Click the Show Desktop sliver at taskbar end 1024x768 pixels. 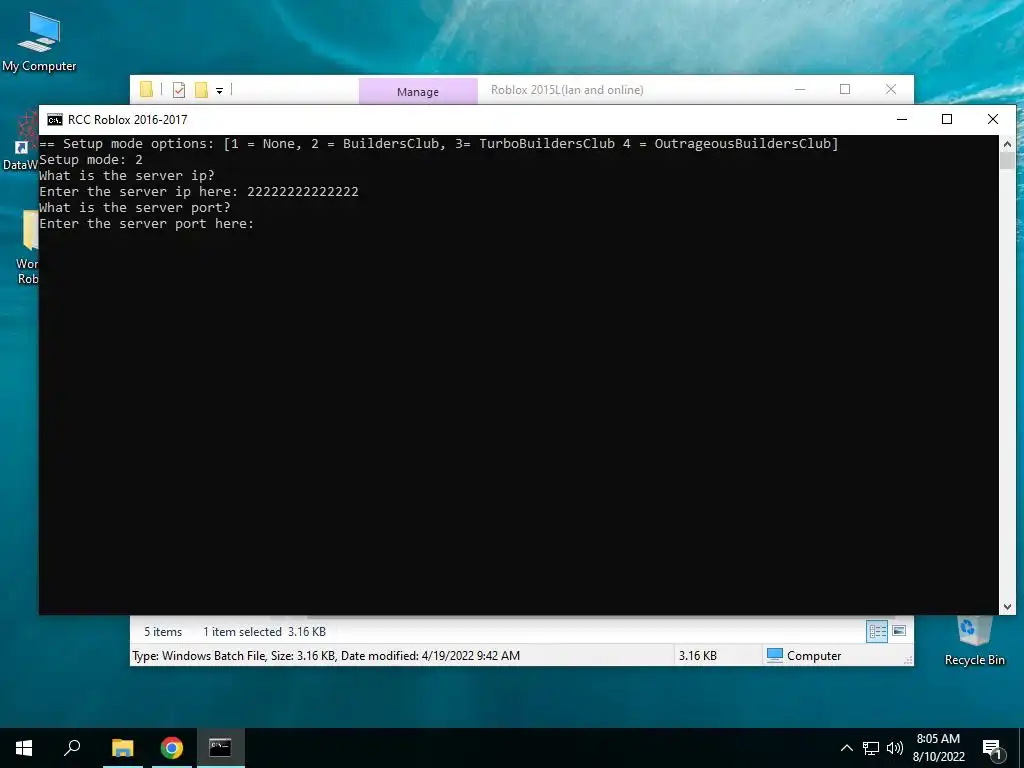[1021, 748]
